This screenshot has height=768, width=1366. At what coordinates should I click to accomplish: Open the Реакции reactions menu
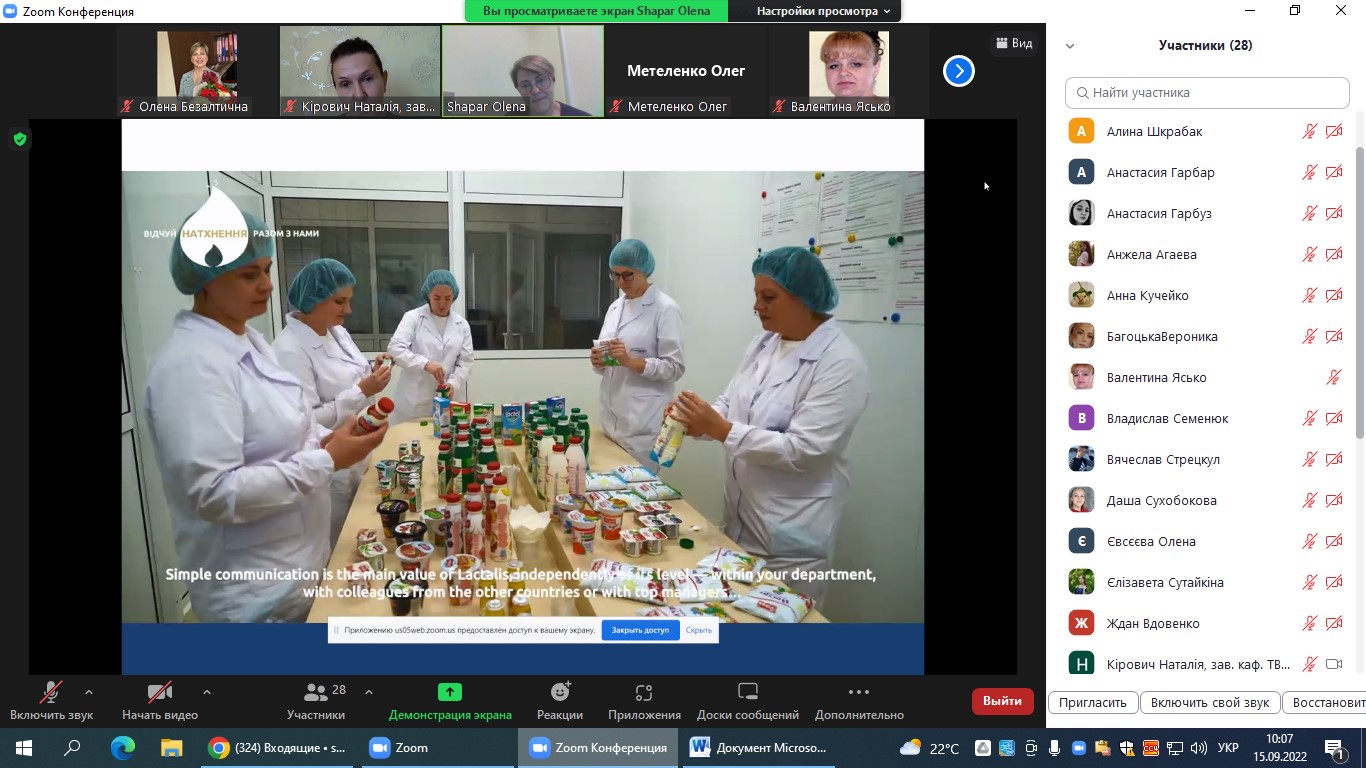(560, 700)
